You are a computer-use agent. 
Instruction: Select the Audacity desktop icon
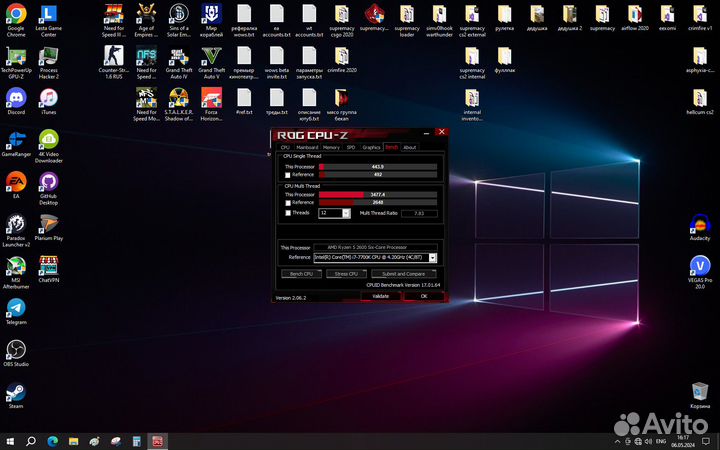[x=700, y=228]
